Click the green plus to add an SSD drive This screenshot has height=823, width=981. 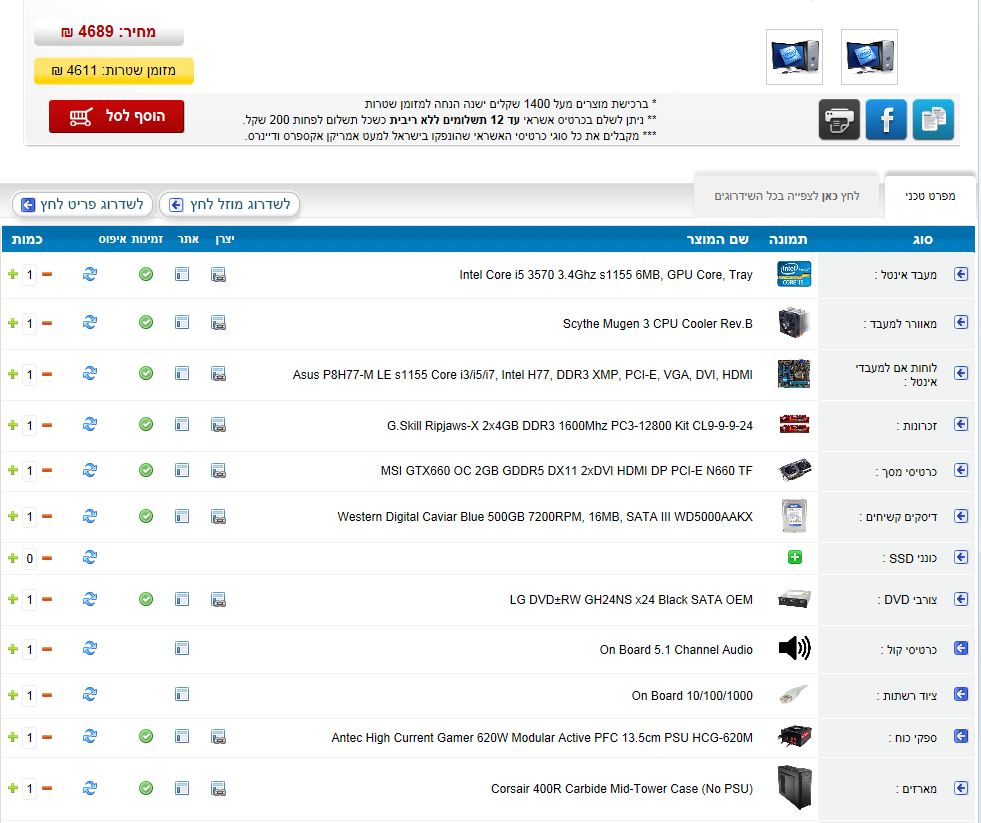tap(795, 557)
